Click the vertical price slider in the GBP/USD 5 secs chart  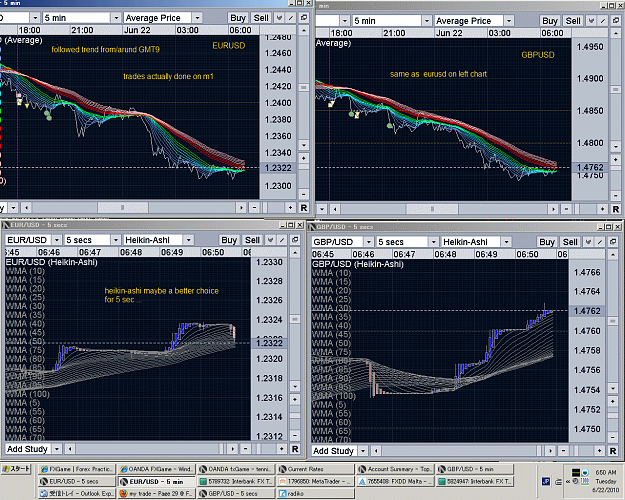(x=613, y=321)
